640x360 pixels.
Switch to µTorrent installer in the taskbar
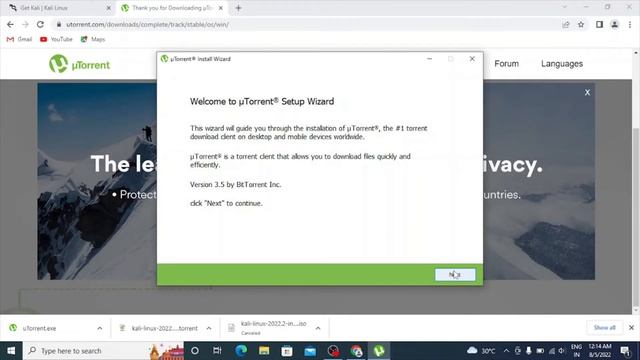[x=379, y=351]
